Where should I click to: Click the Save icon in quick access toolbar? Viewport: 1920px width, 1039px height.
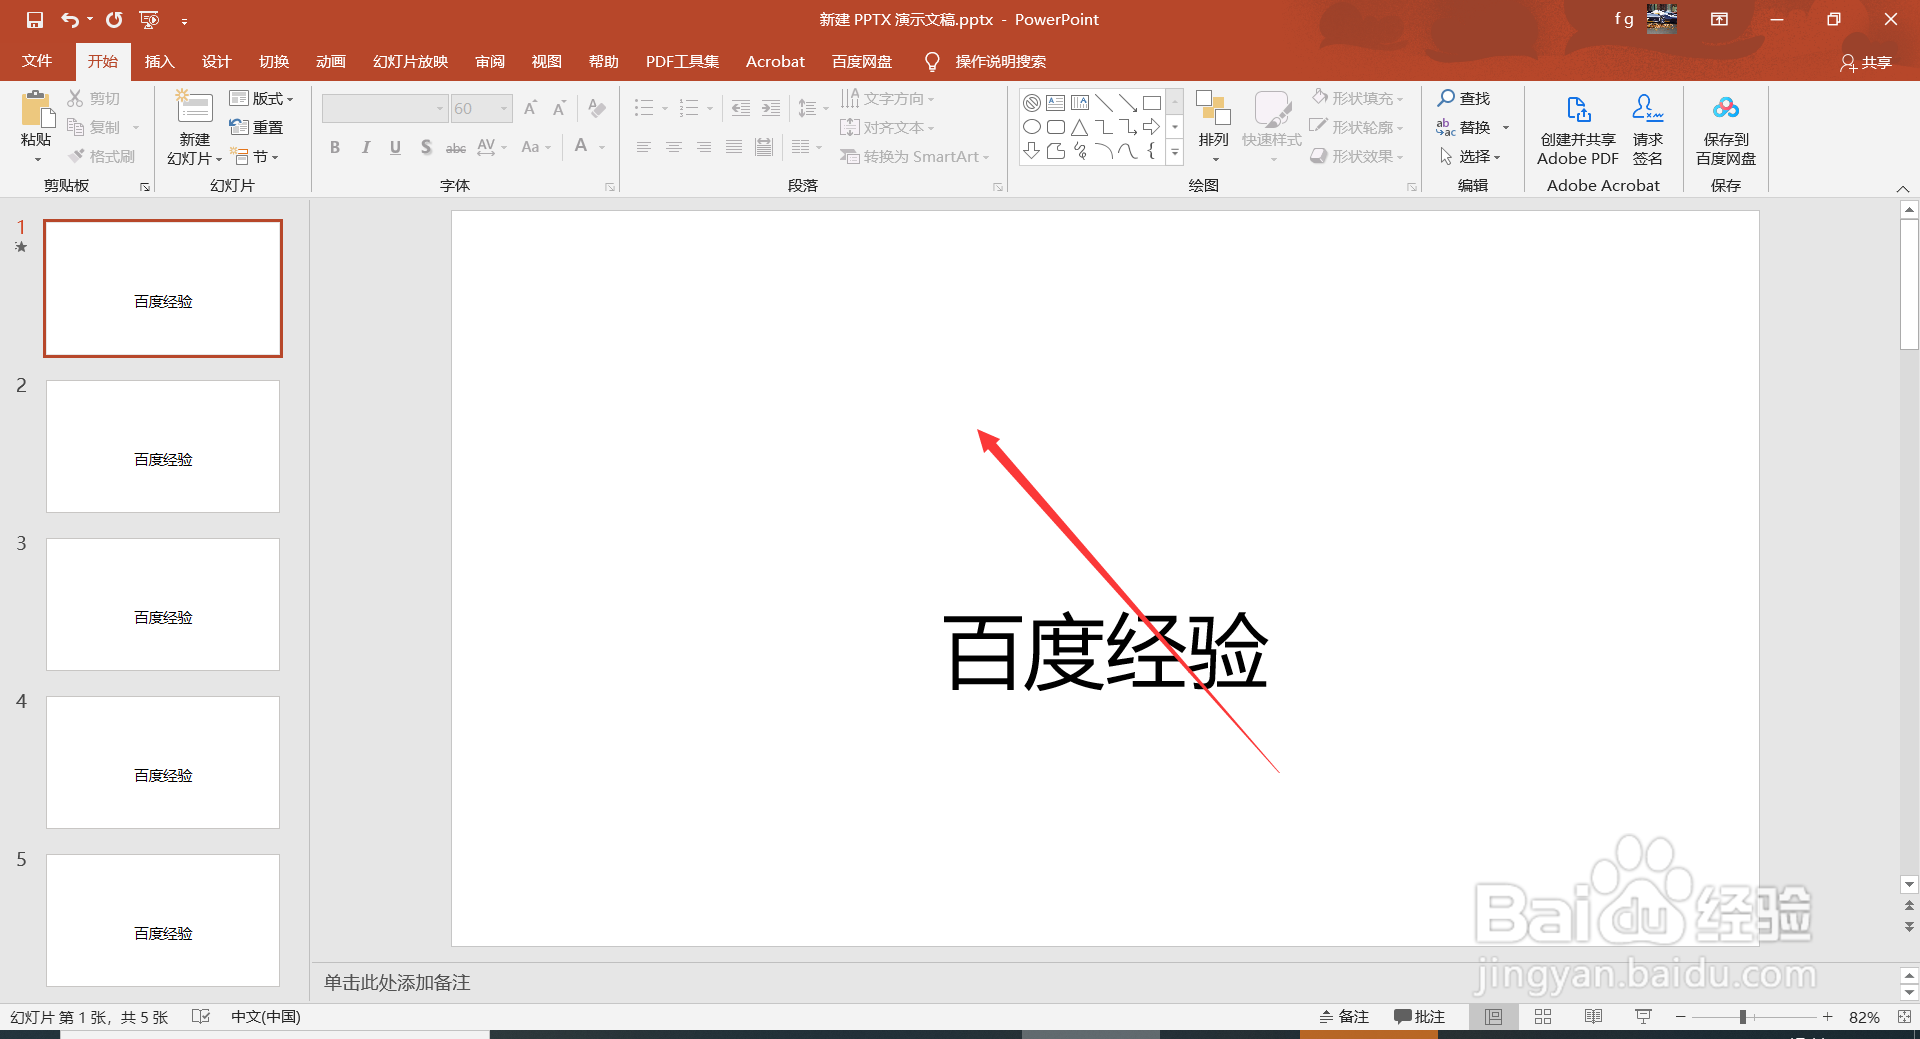(35, 19)
